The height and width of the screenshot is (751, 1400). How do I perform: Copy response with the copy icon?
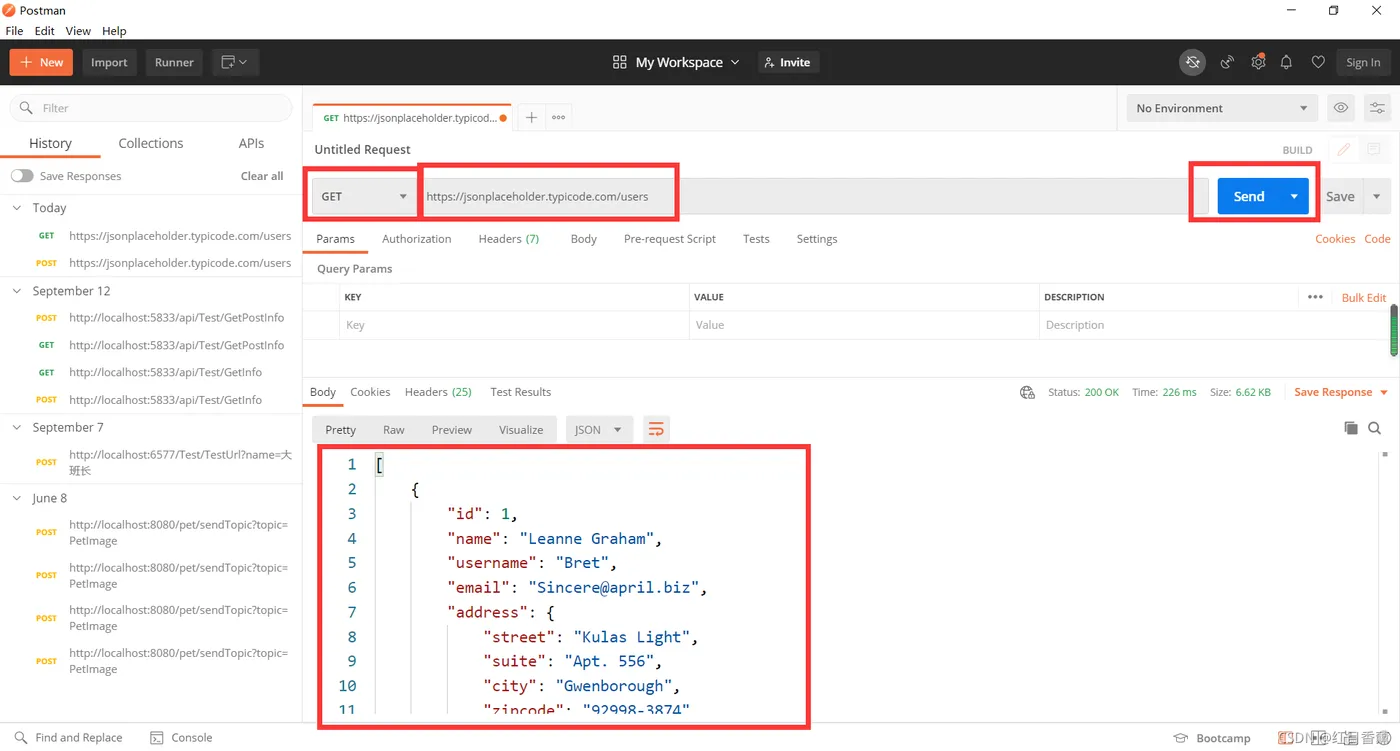[1351, 428]
